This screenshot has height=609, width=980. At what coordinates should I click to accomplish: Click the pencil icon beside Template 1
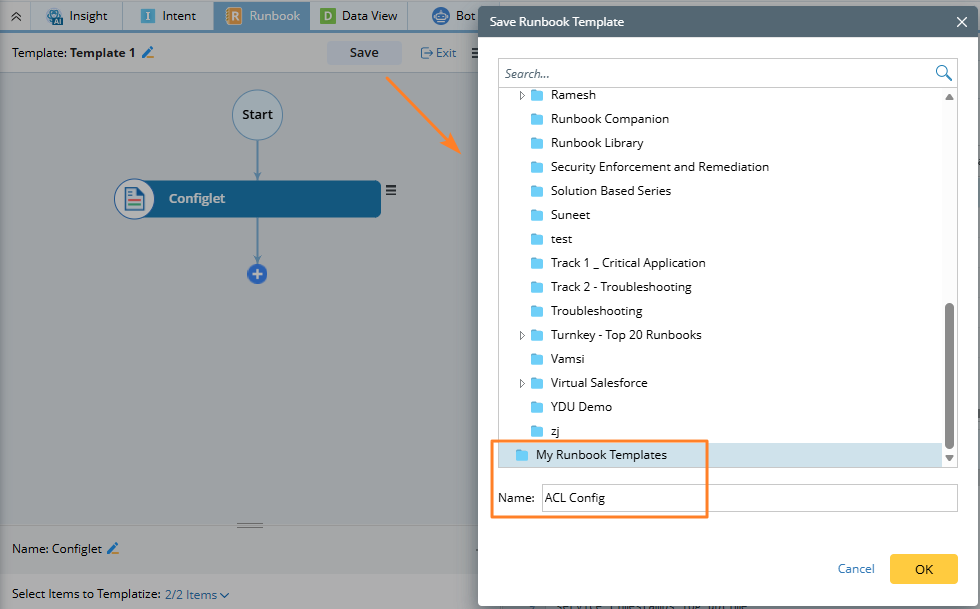pyautogui.click(x=148, y=53)
